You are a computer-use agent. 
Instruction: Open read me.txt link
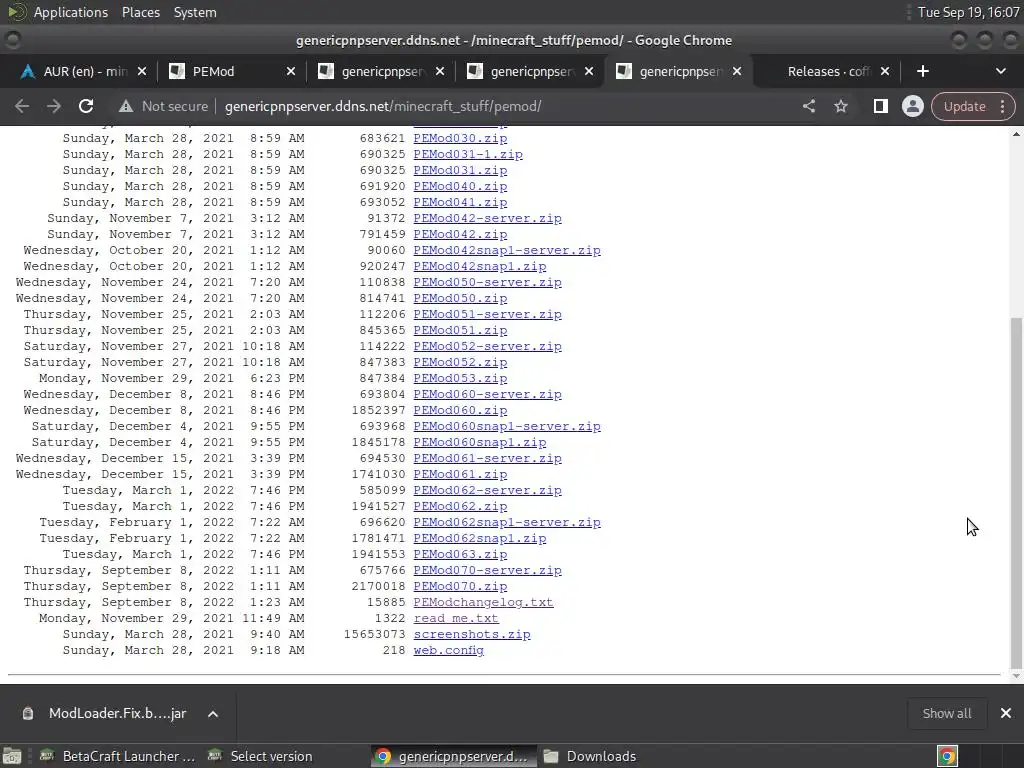(456, 618)
